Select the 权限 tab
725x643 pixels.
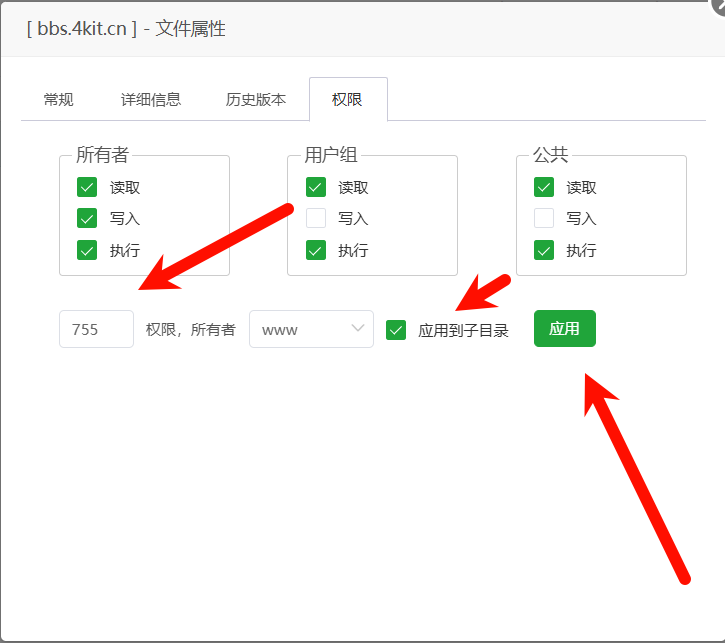tap(347, 100)
